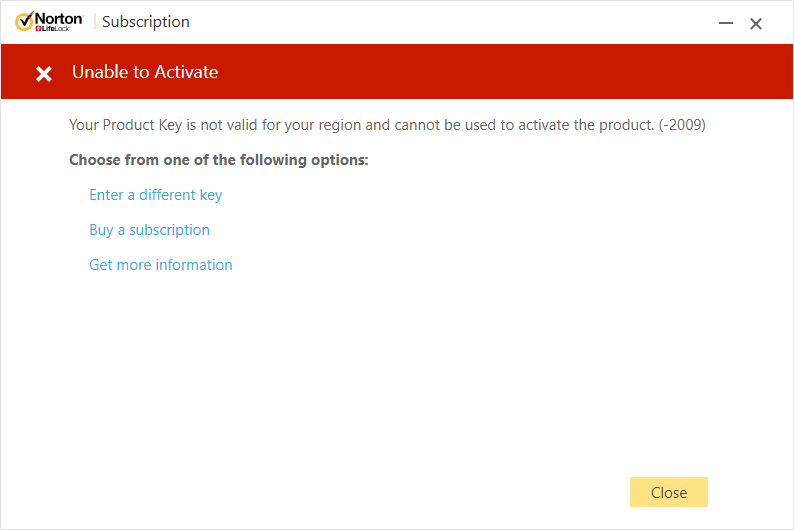Click the word 'subscription' in Buy link

(170, 230)
